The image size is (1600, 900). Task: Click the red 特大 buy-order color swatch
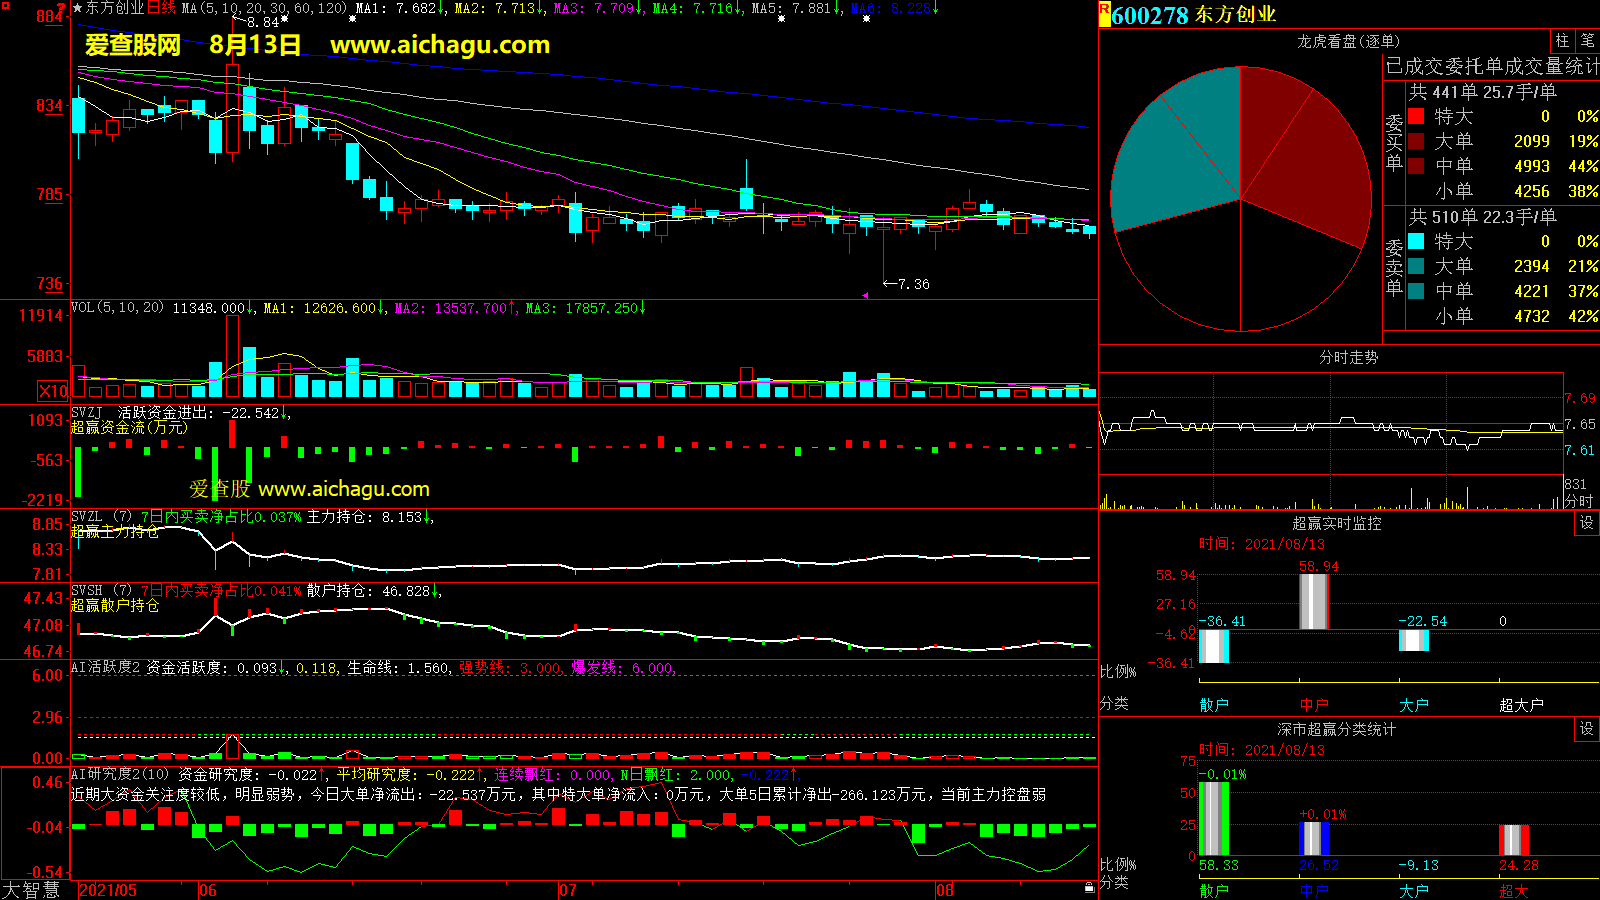(x=1416, y=116)
